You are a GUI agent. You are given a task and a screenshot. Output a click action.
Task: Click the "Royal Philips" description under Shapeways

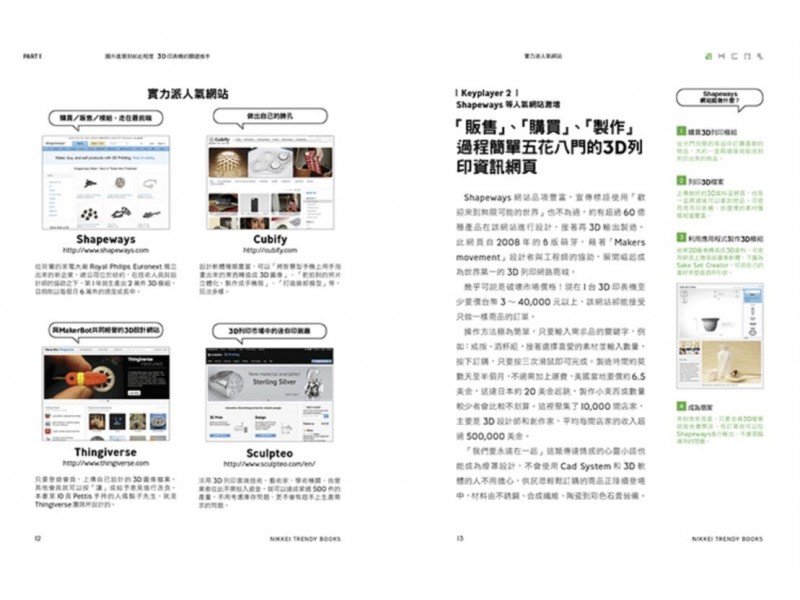(x=106, y=279)
